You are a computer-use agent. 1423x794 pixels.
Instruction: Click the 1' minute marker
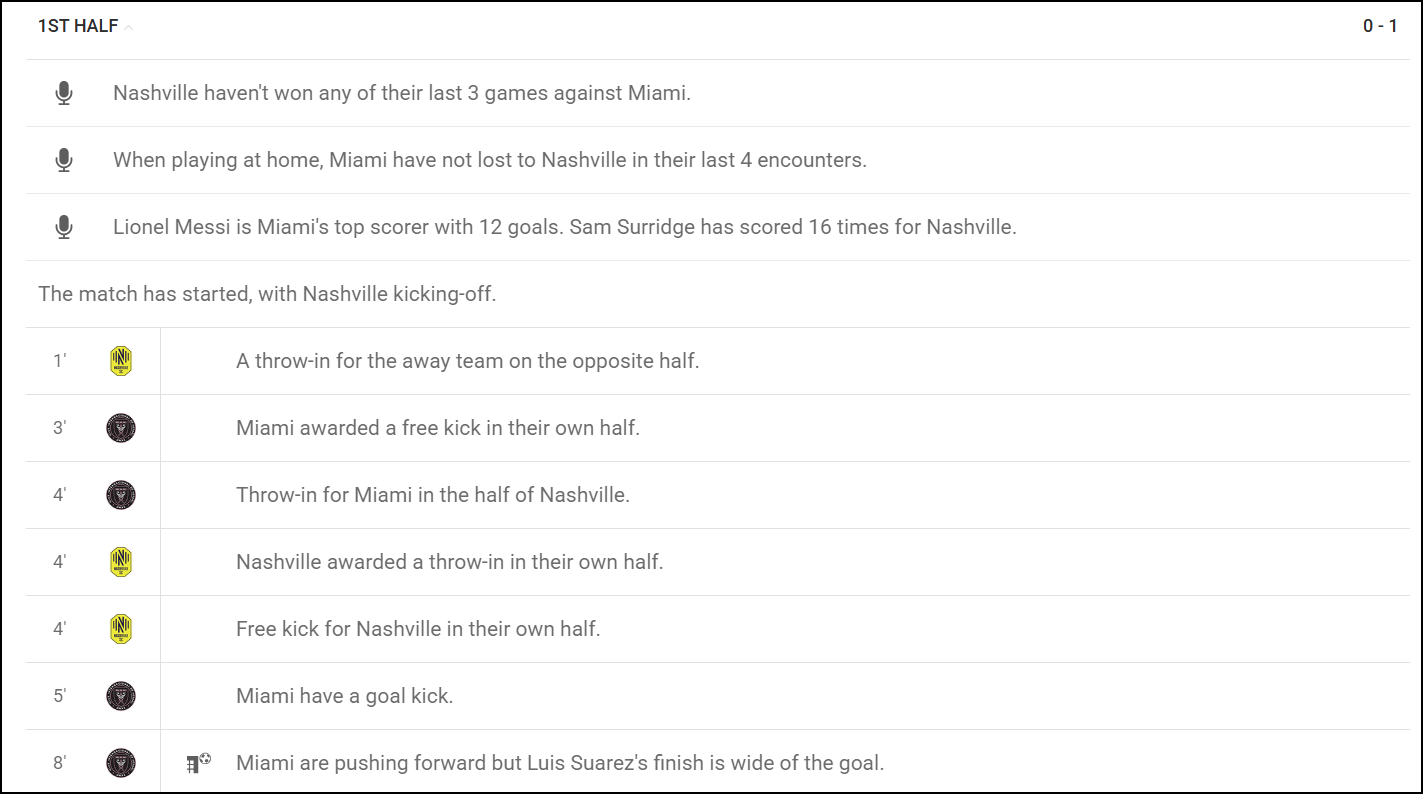tap(60, 361)
